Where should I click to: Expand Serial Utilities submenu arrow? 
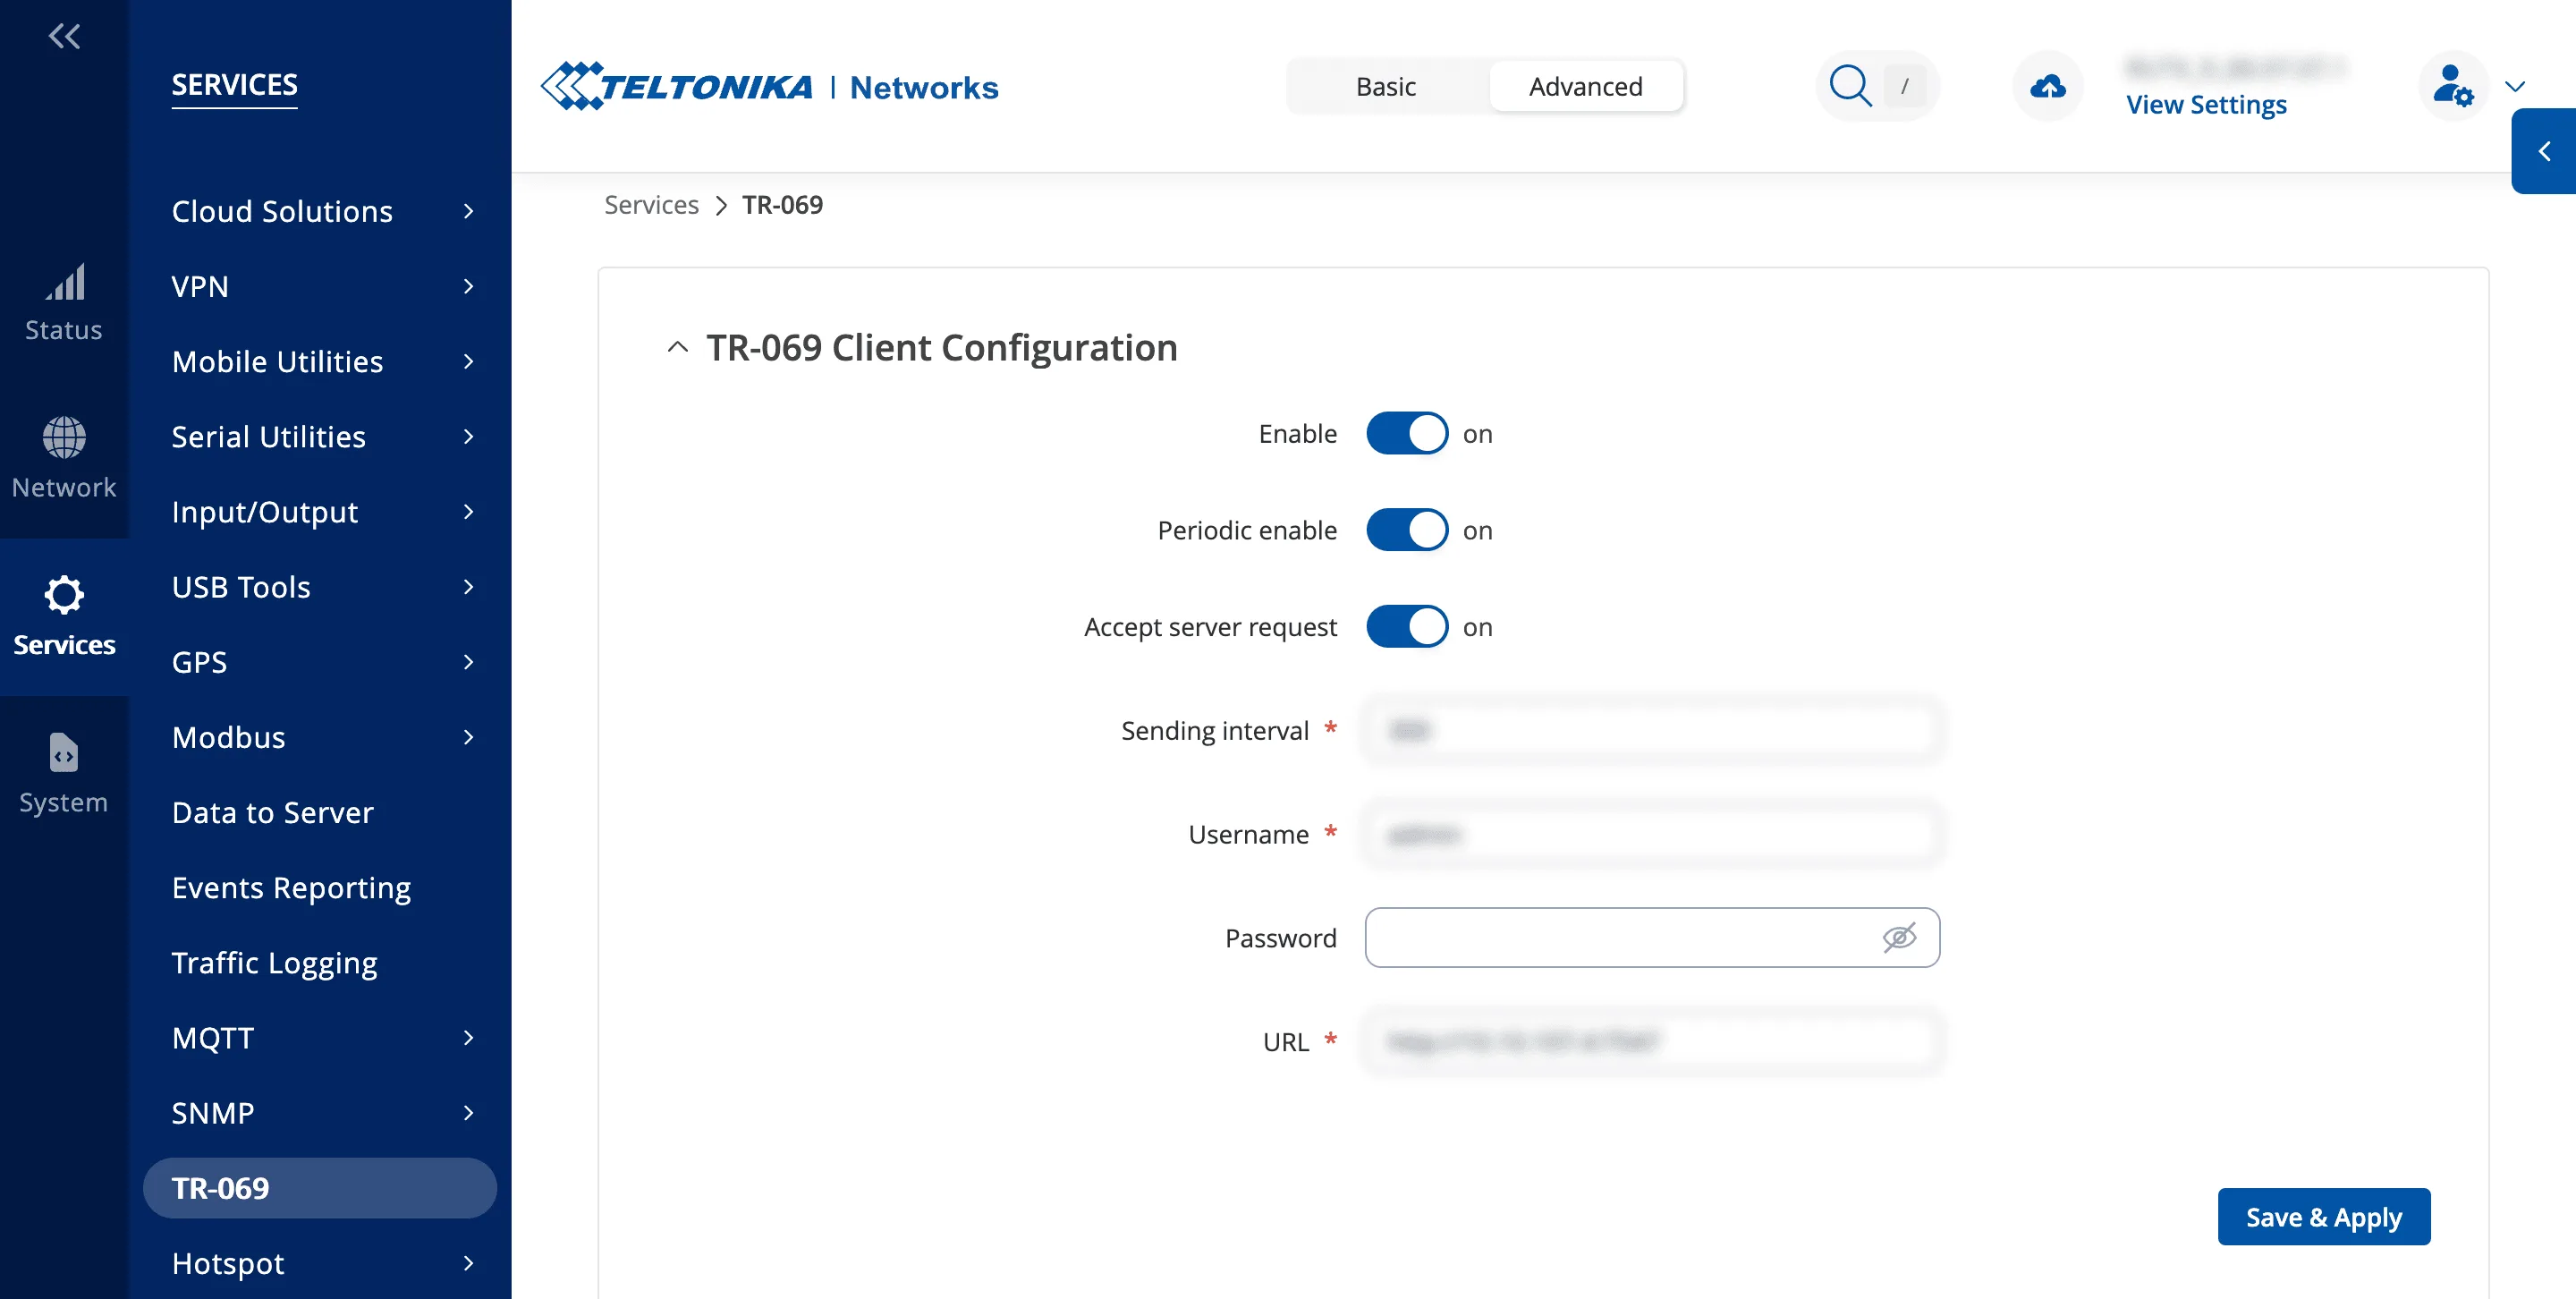click(x=468, y=436)
